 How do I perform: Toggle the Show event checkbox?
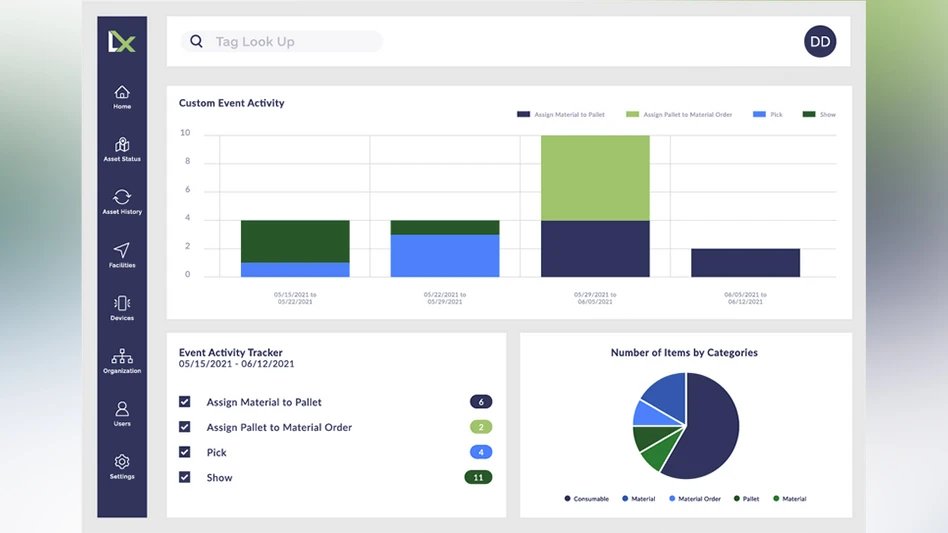pos(185,478)
